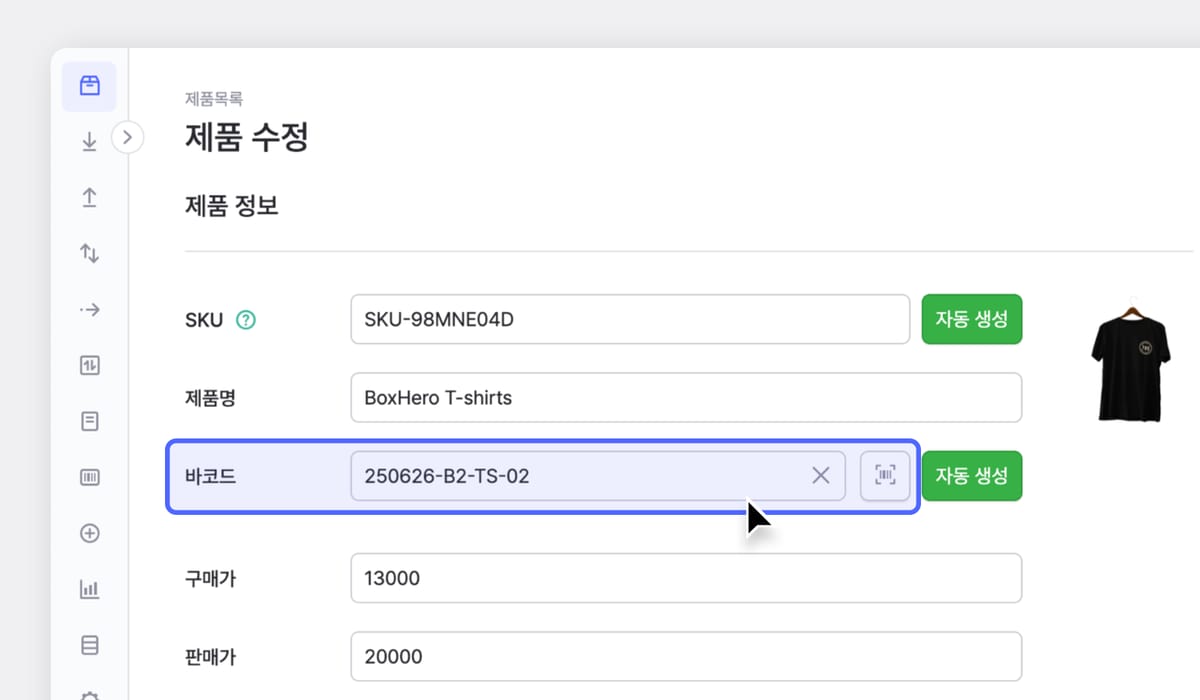Open the adjust stock up-down arrows icon
The image size is (1200, 700).
click(x=89, y=253)
